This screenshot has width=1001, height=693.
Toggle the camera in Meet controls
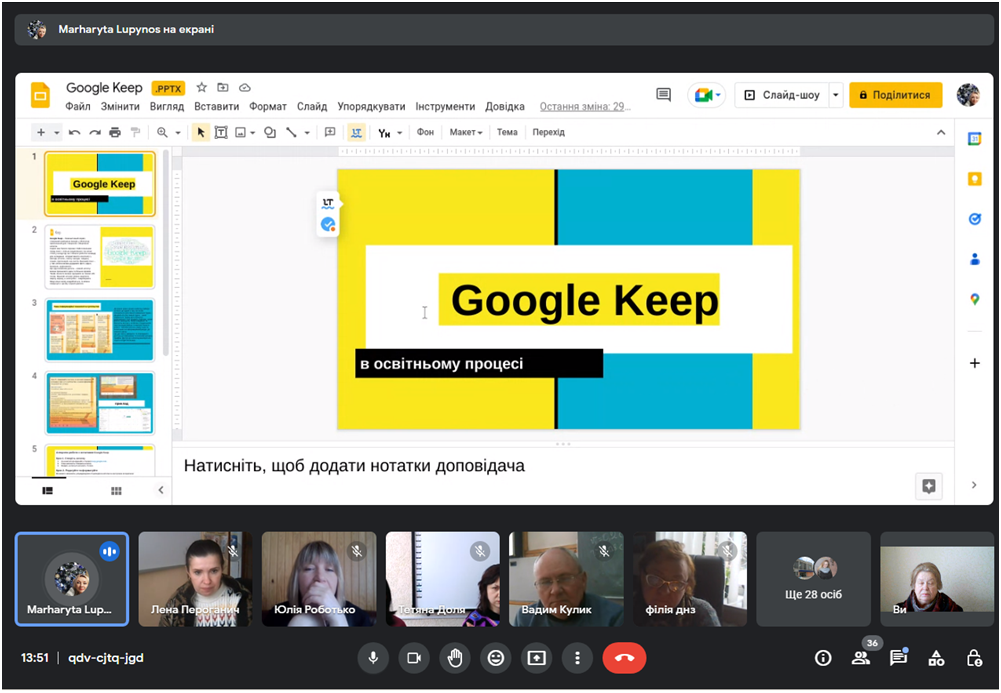click(414, 658)
